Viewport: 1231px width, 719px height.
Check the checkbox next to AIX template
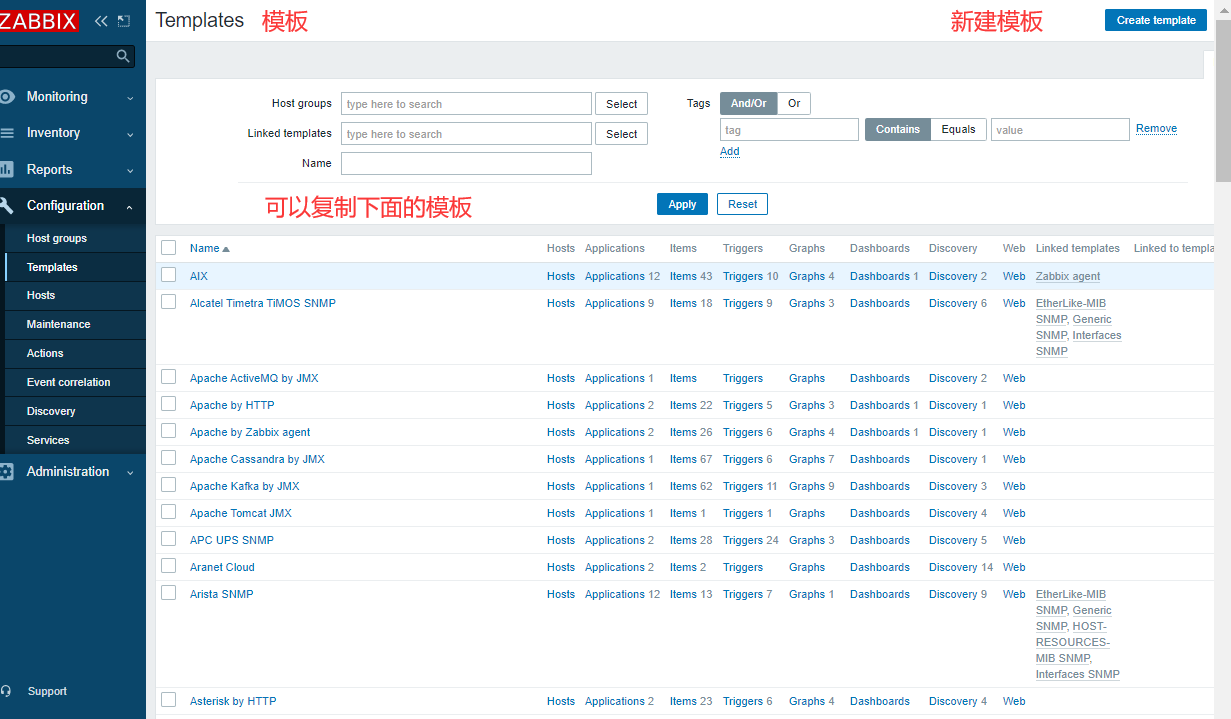(168, 273)
